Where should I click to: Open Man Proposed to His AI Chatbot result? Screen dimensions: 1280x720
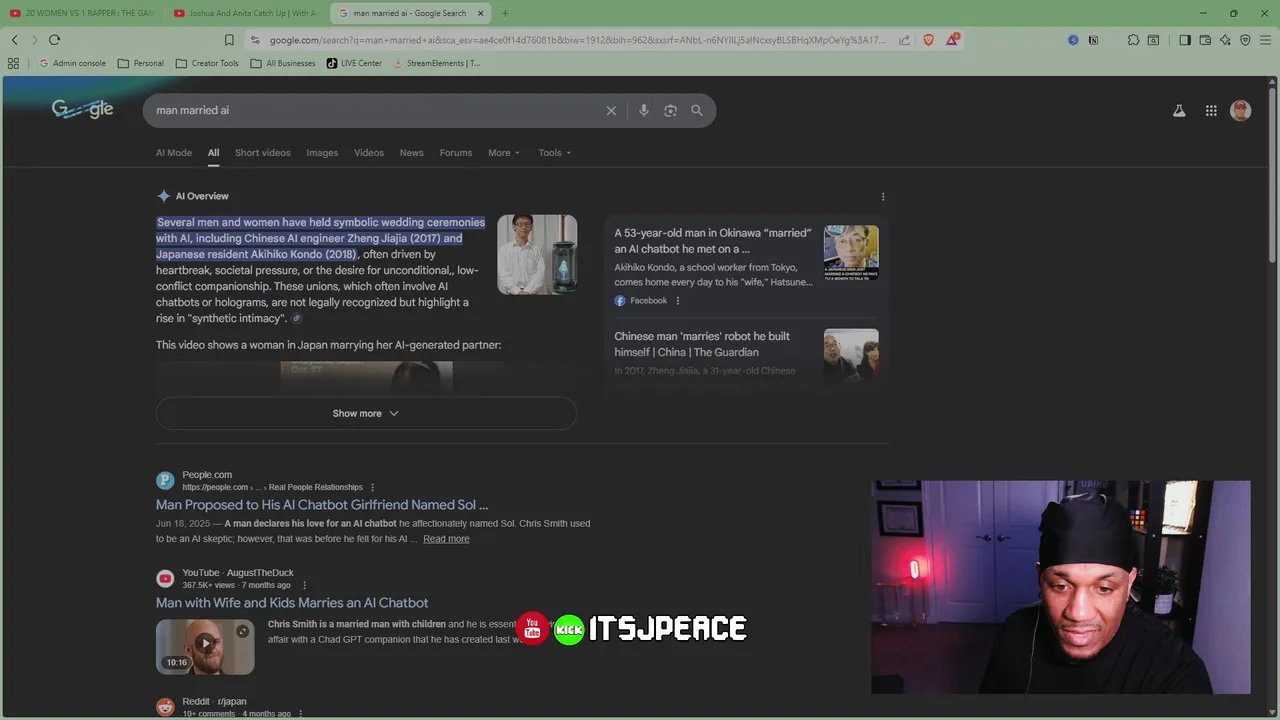click(322, 505)
